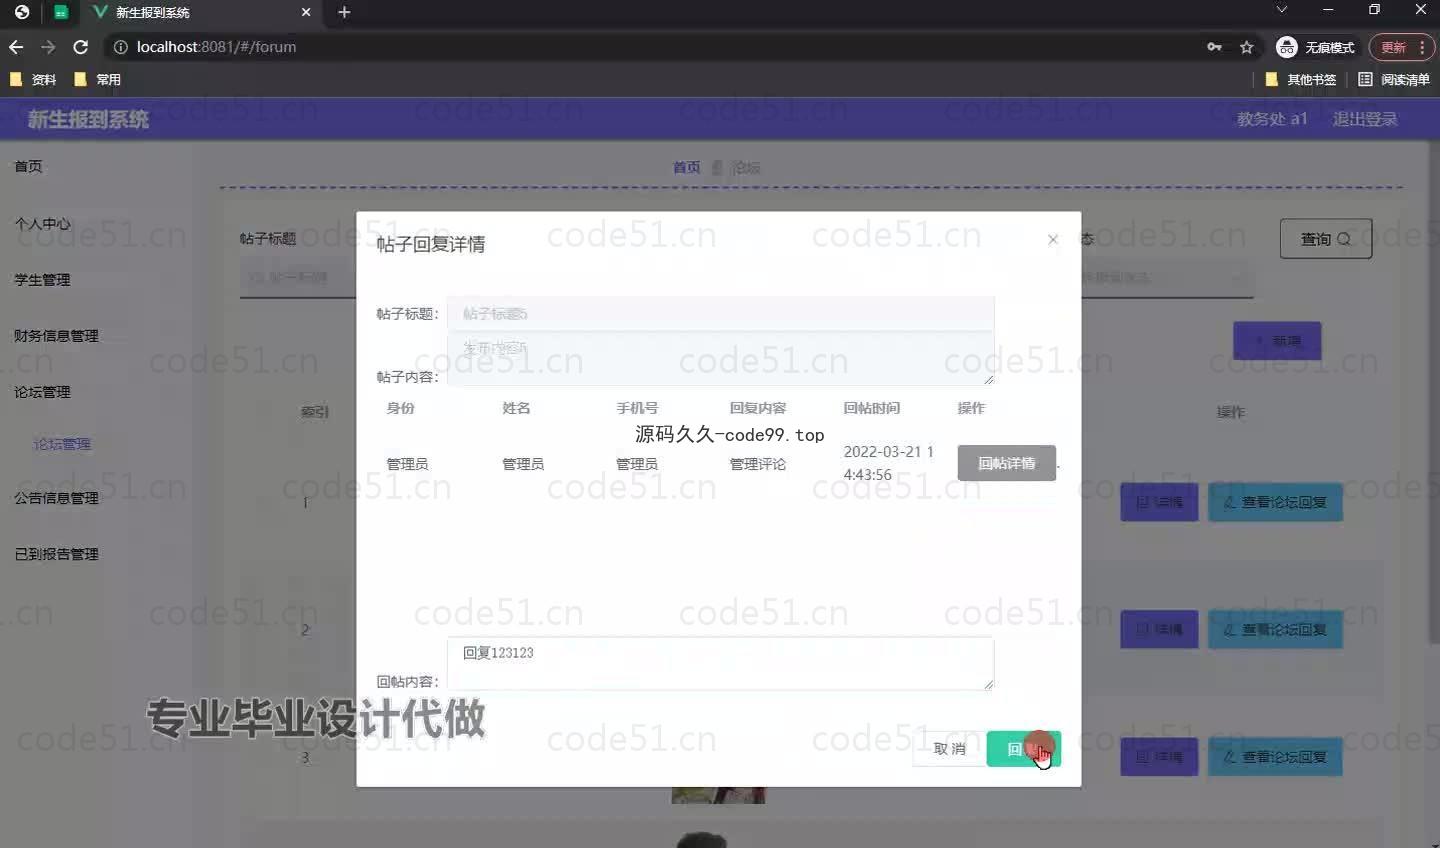Open the 资料 bookmark folder
Screen dimensions: 1440x848
pos(33,79)
